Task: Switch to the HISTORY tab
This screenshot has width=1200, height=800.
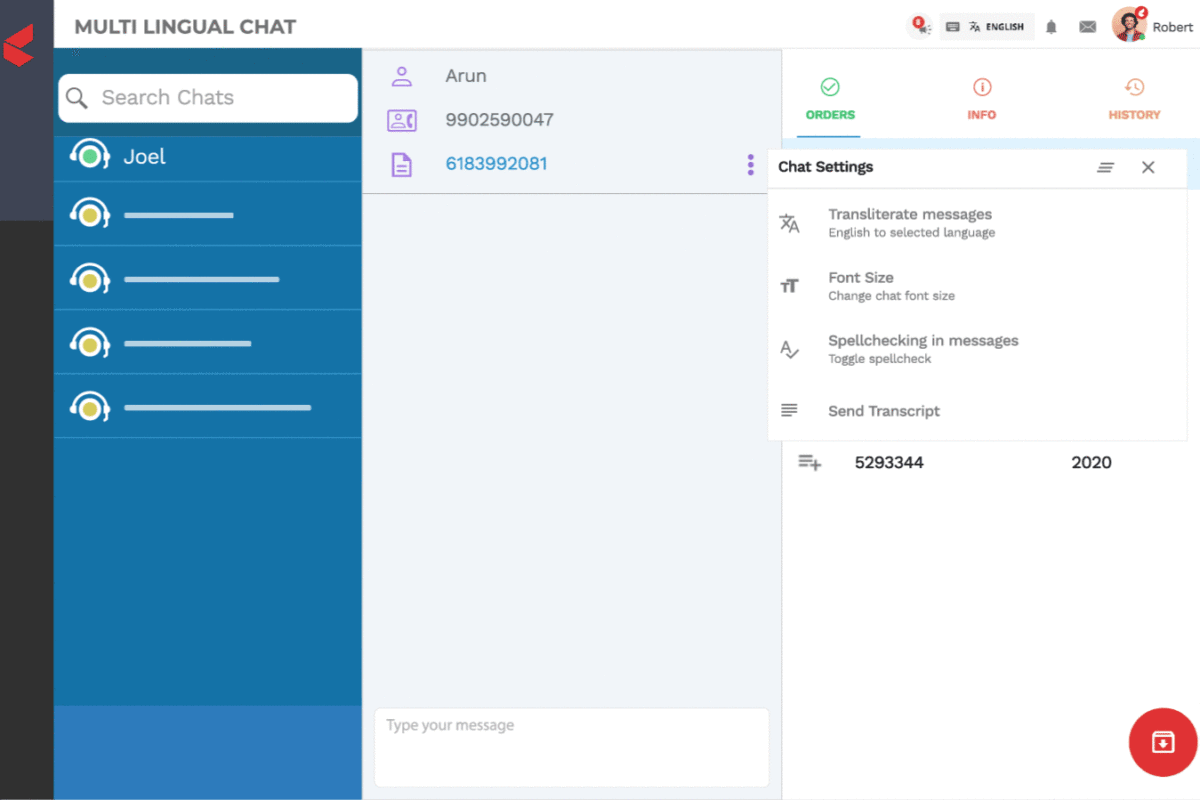Action: tap(1134, 98)
